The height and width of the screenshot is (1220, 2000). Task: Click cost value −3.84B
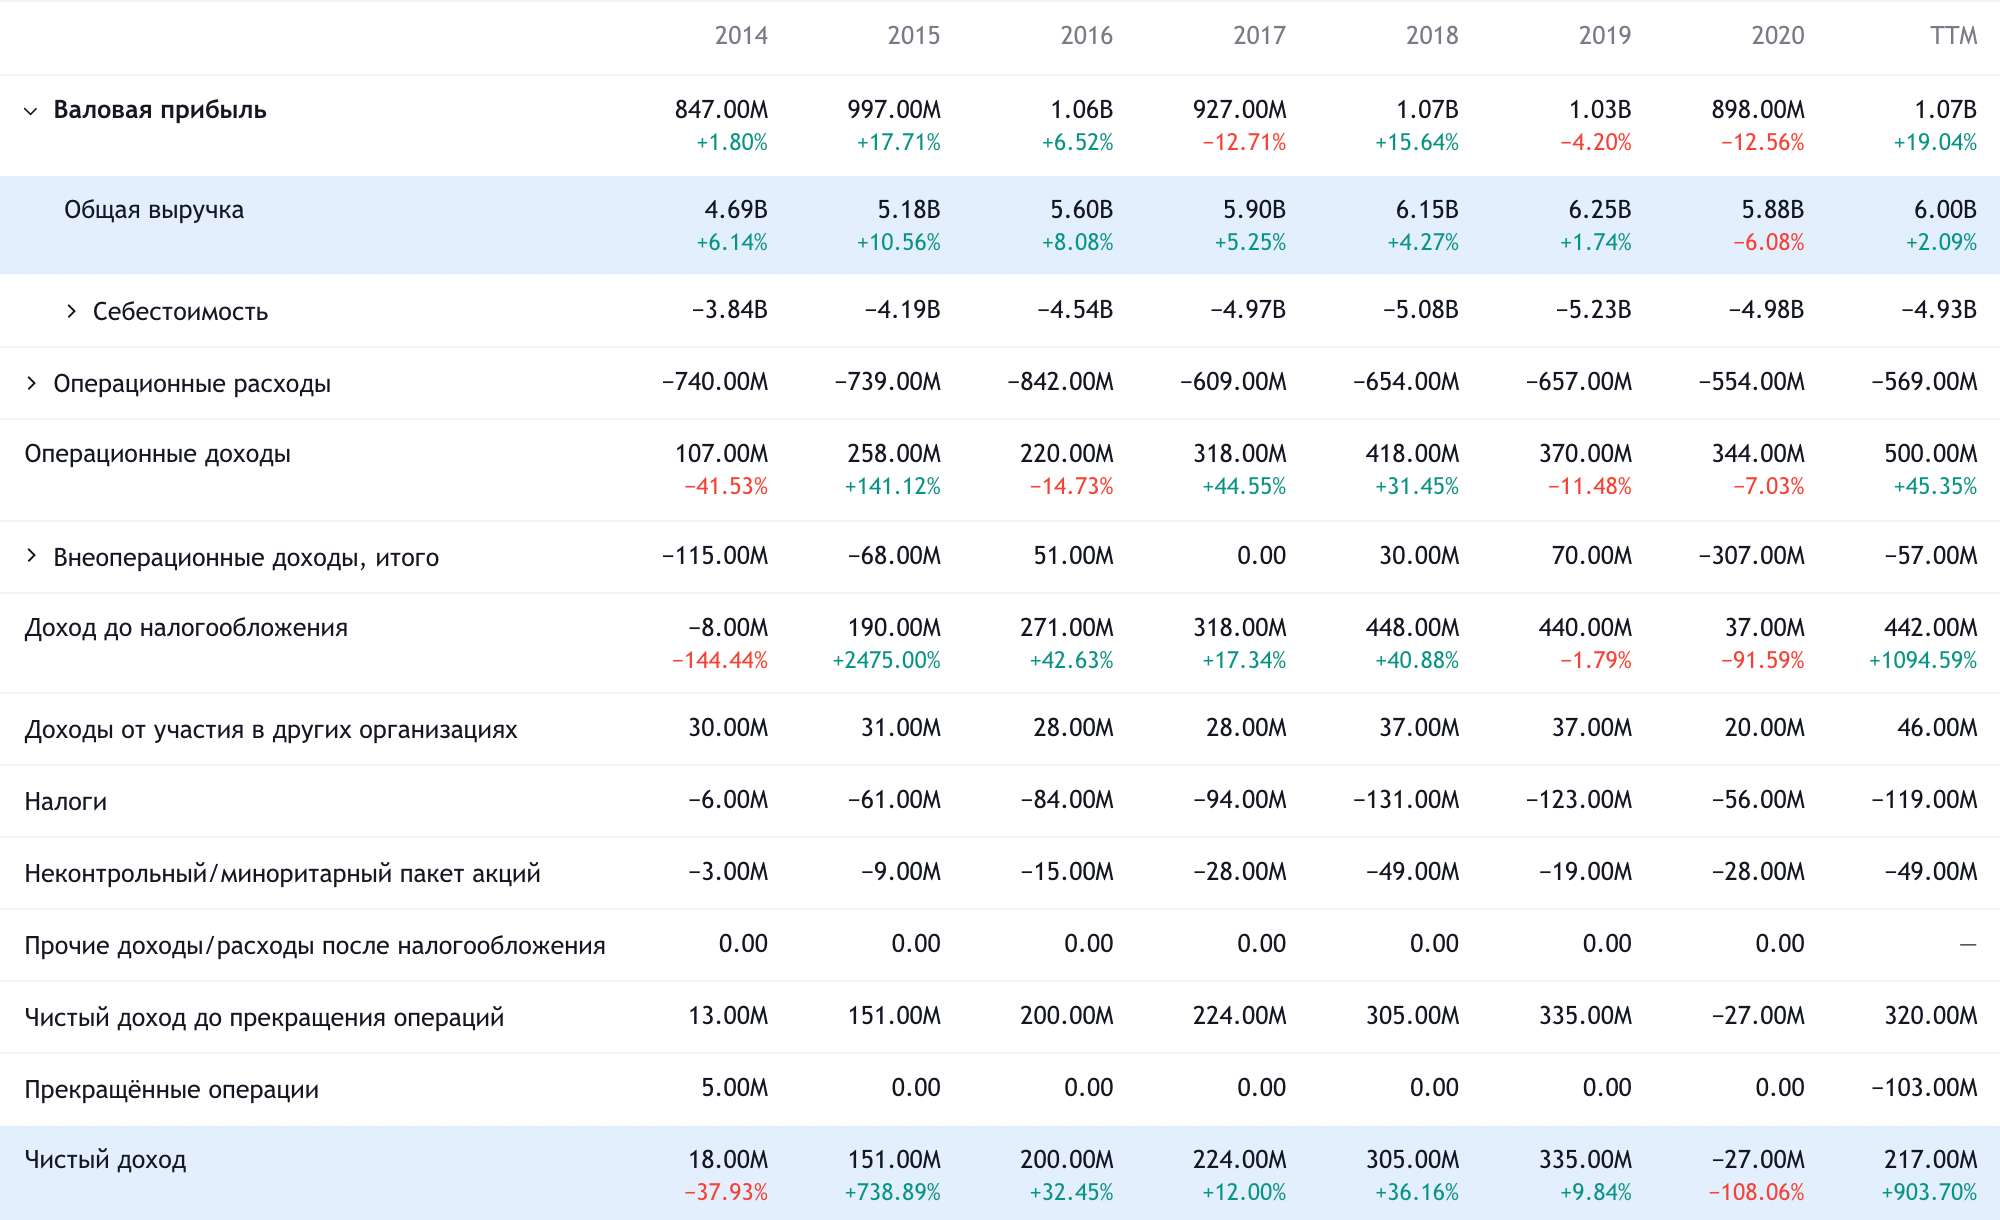730,310
